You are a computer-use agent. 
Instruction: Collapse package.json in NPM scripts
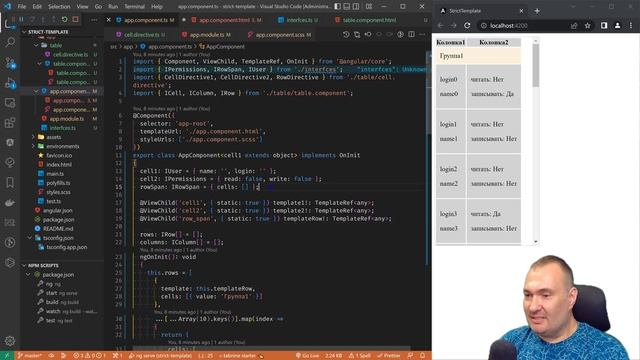coord(29,275)
